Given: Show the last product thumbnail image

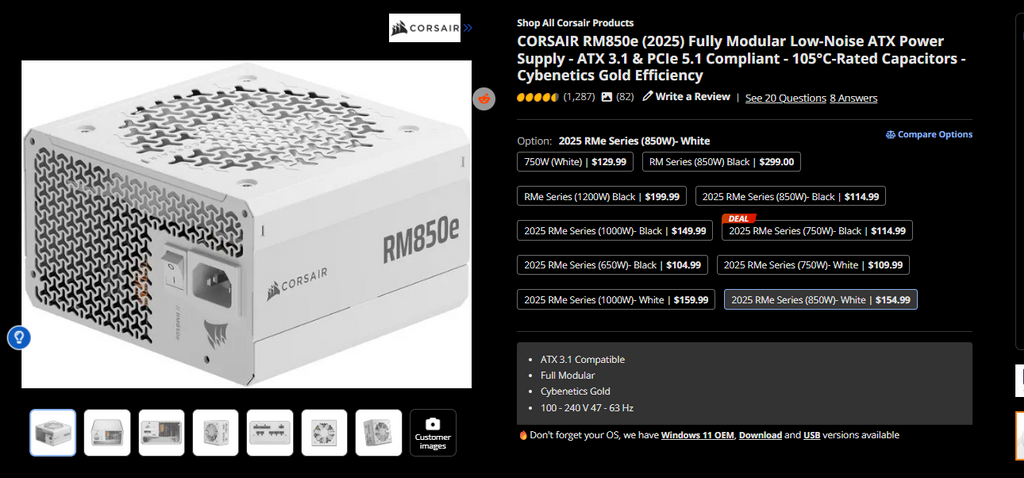Looking at the screenshot, I should (379, 432).
